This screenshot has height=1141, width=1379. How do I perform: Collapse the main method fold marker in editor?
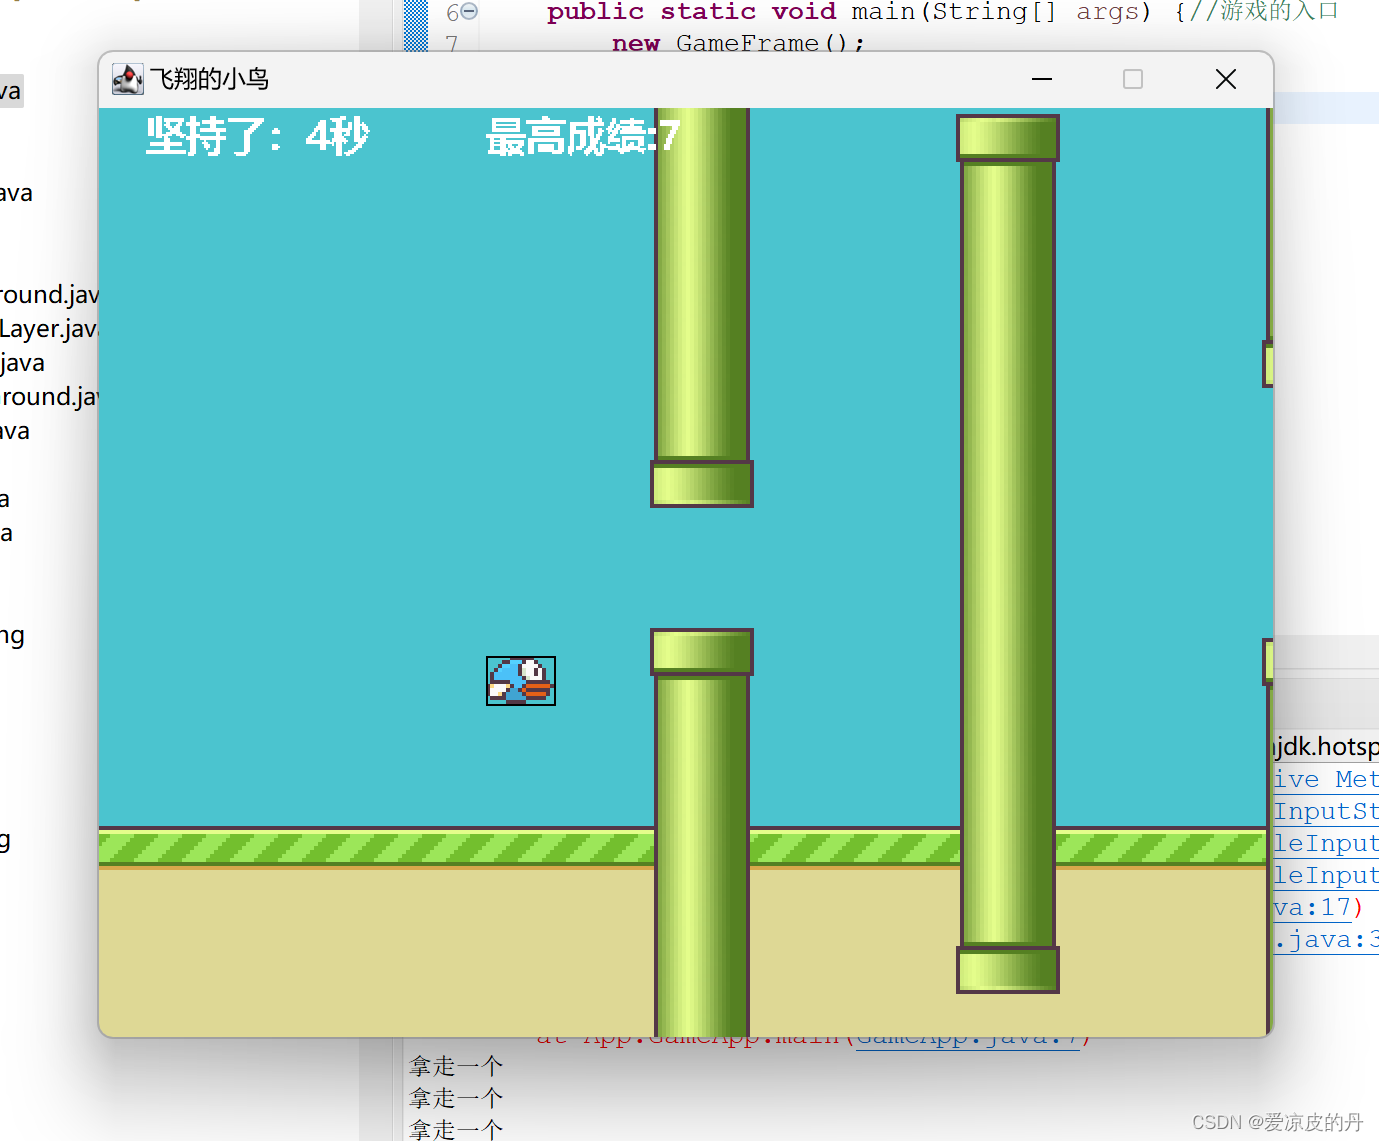(x=469, y=12)
